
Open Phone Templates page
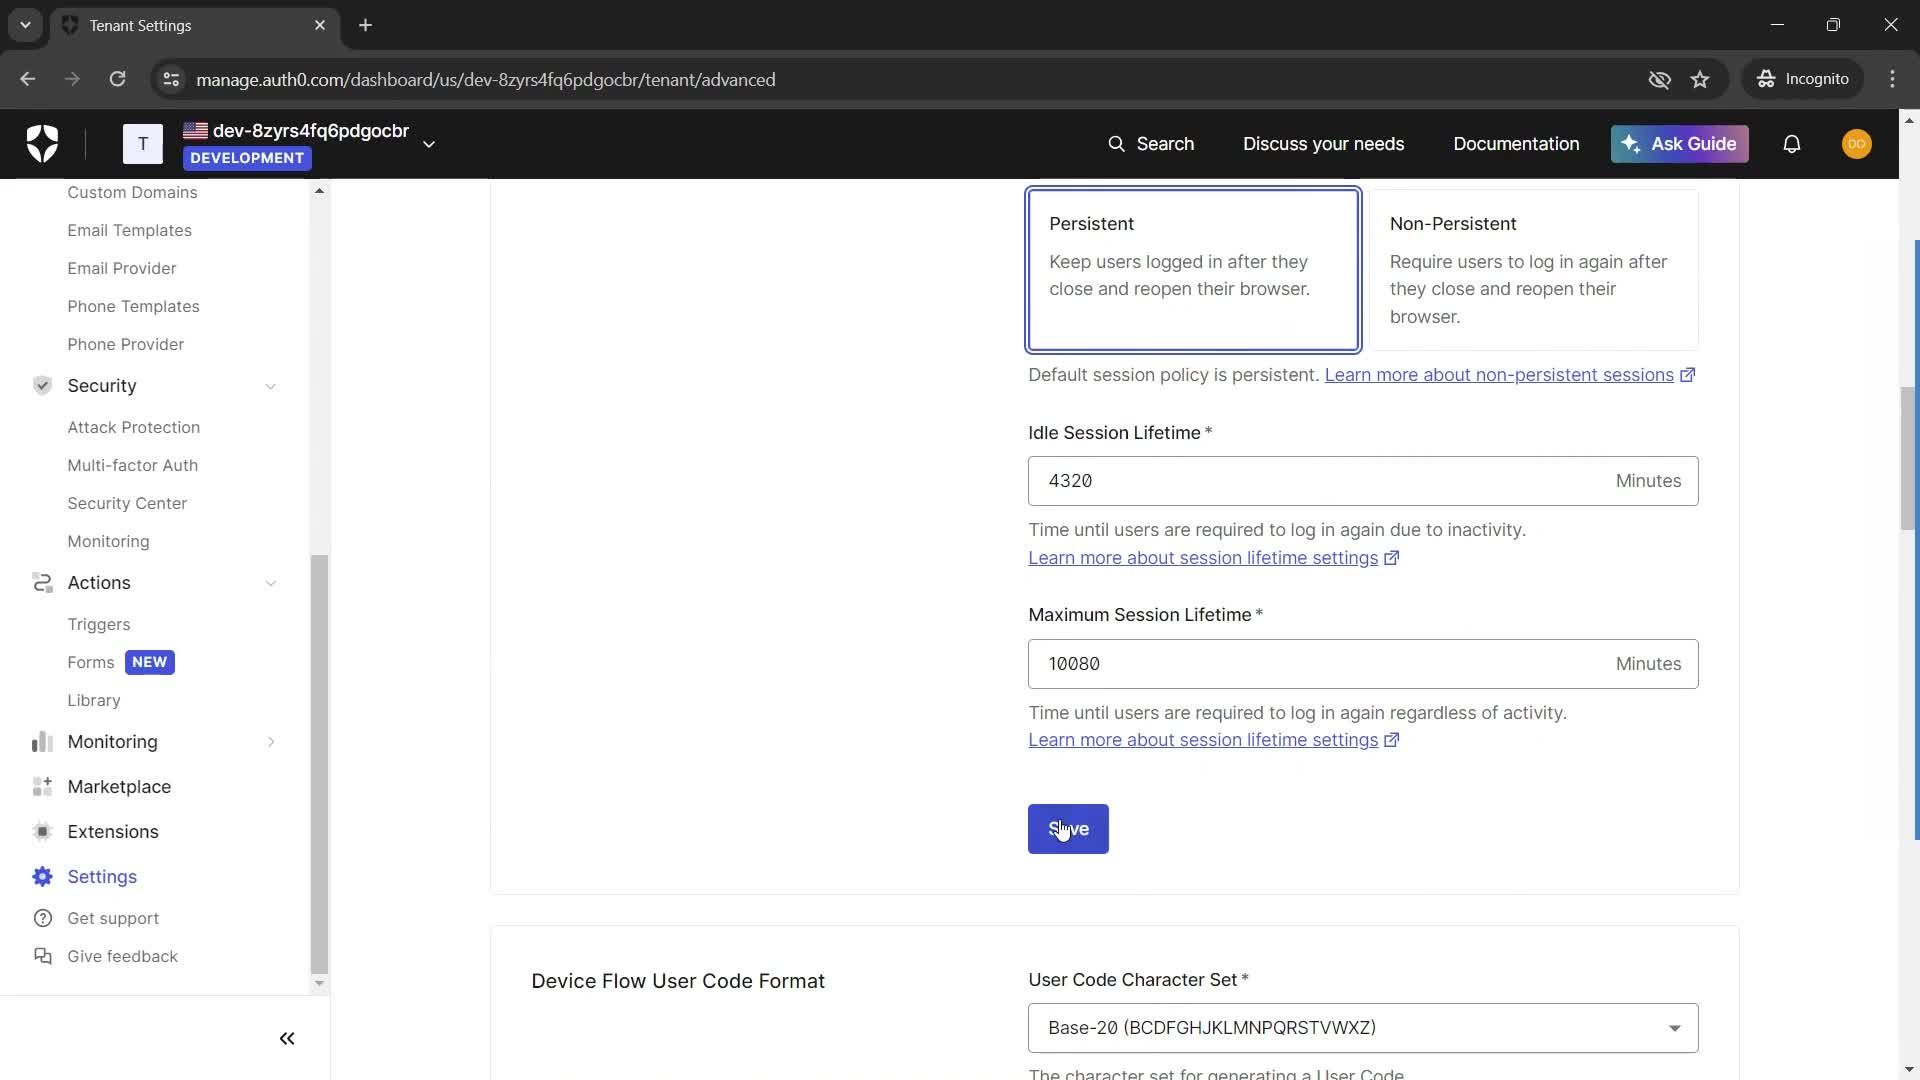133,306
